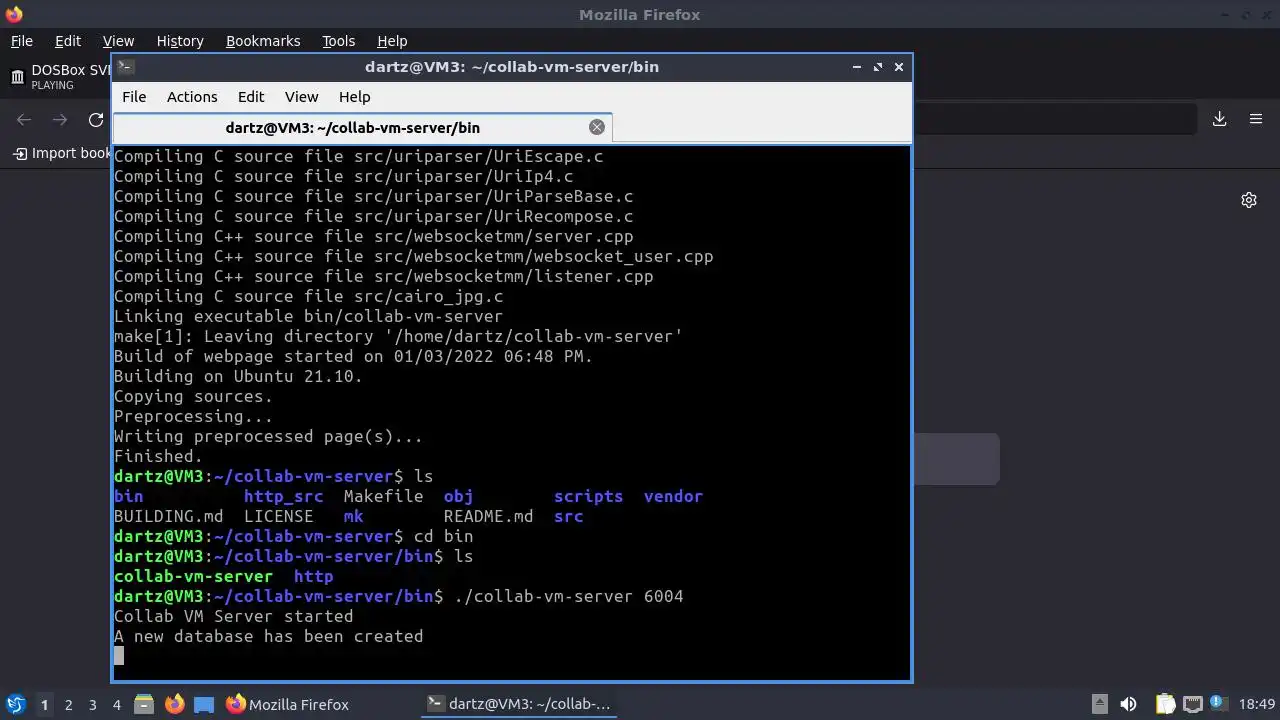Click 'vendor' directory in terminal listing
Screen dimensions: 1280x720
673,496
